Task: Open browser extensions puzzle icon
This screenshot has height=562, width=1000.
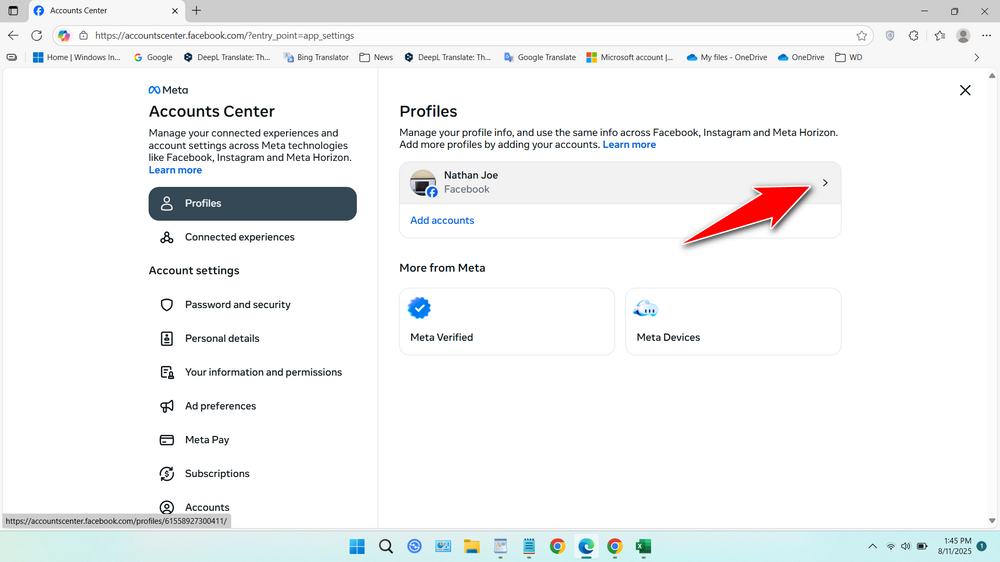Action: [x=913, y=36]
